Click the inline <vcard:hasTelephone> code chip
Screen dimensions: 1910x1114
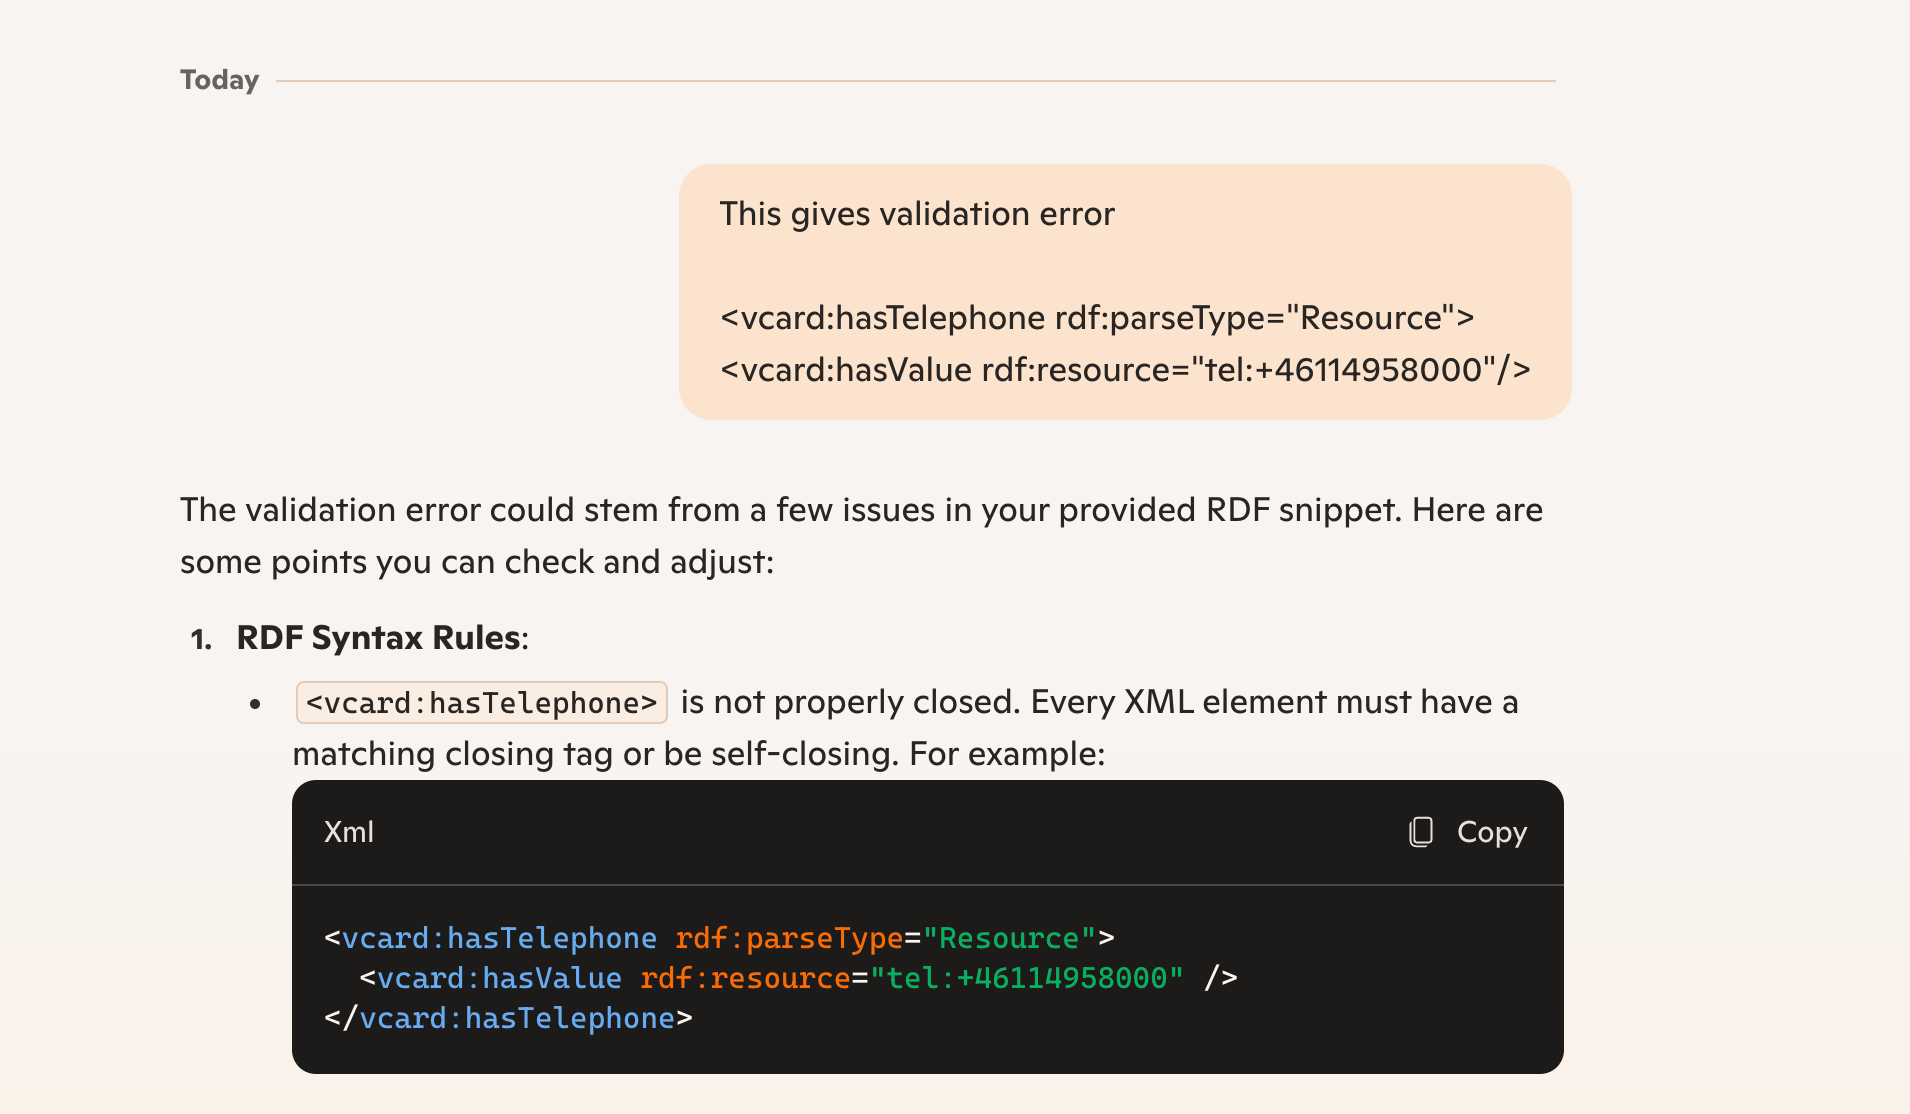click(x=481, y=703)
